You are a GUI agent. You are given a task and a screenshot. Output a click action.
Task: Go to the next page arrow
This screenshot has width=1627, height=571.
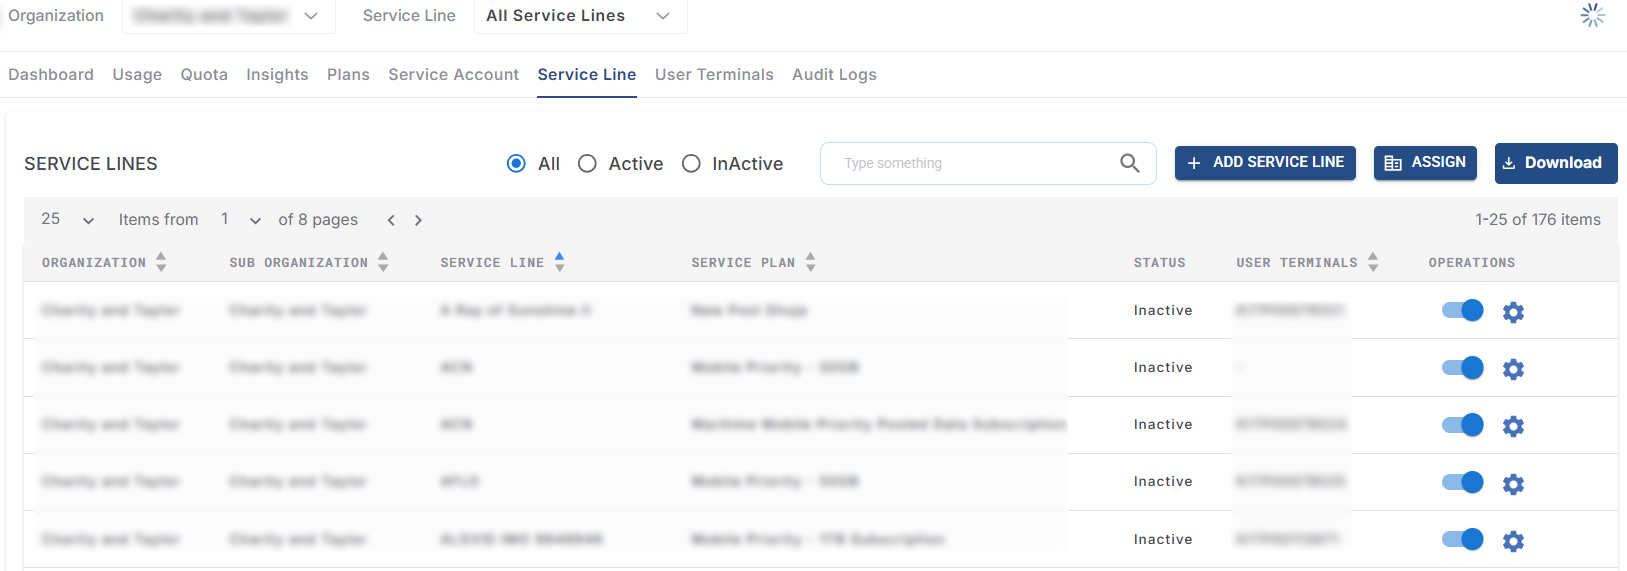click(418, 220)
